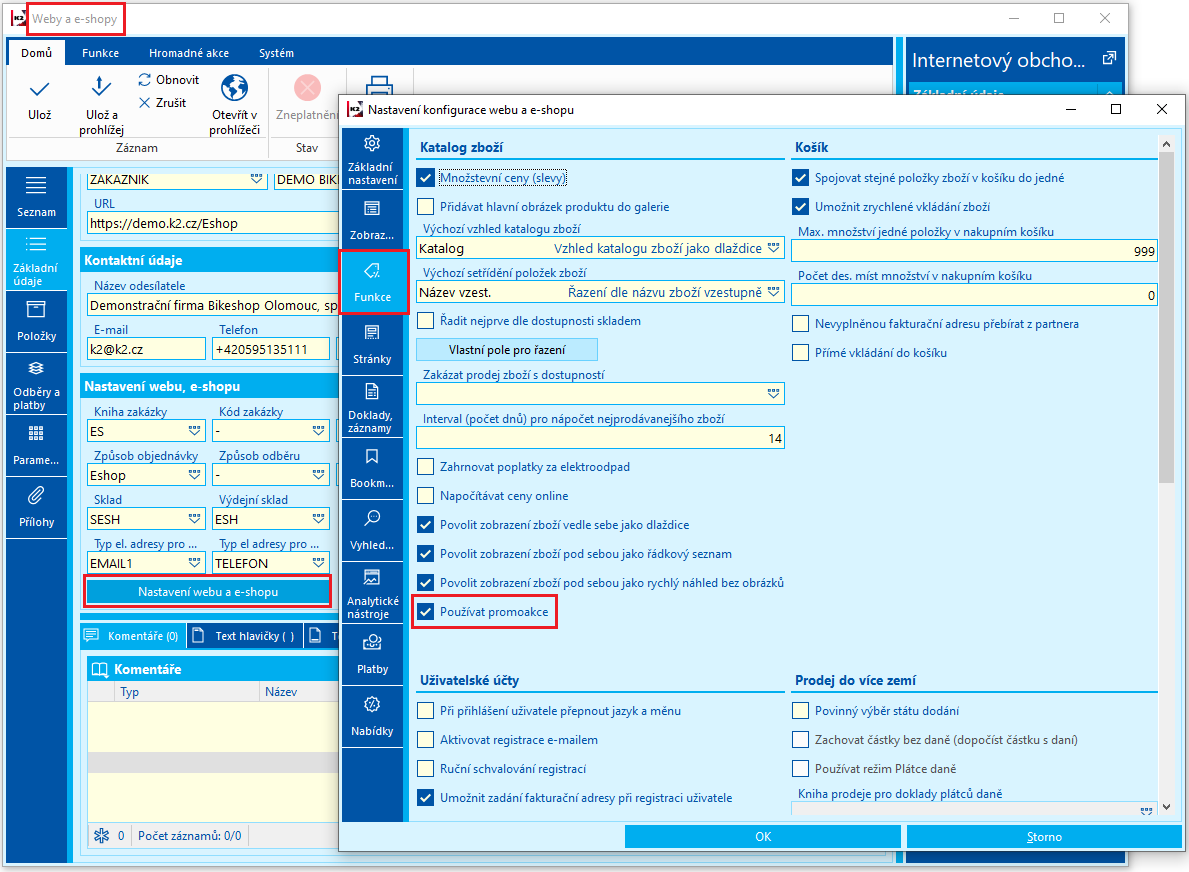Select Bookmarks section in the config dialog
1189x872 pixels.
click(x=372, y=469)
